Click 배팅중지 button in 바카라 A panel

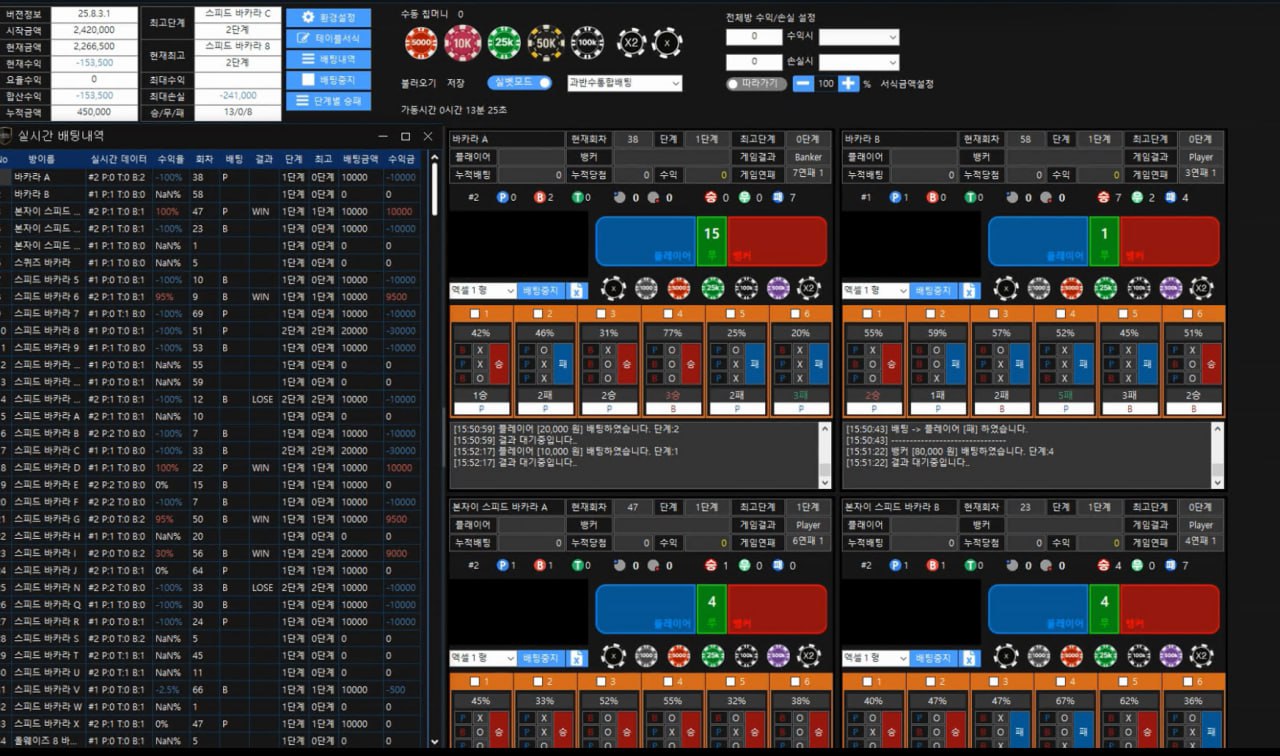[x=543, y=291]
